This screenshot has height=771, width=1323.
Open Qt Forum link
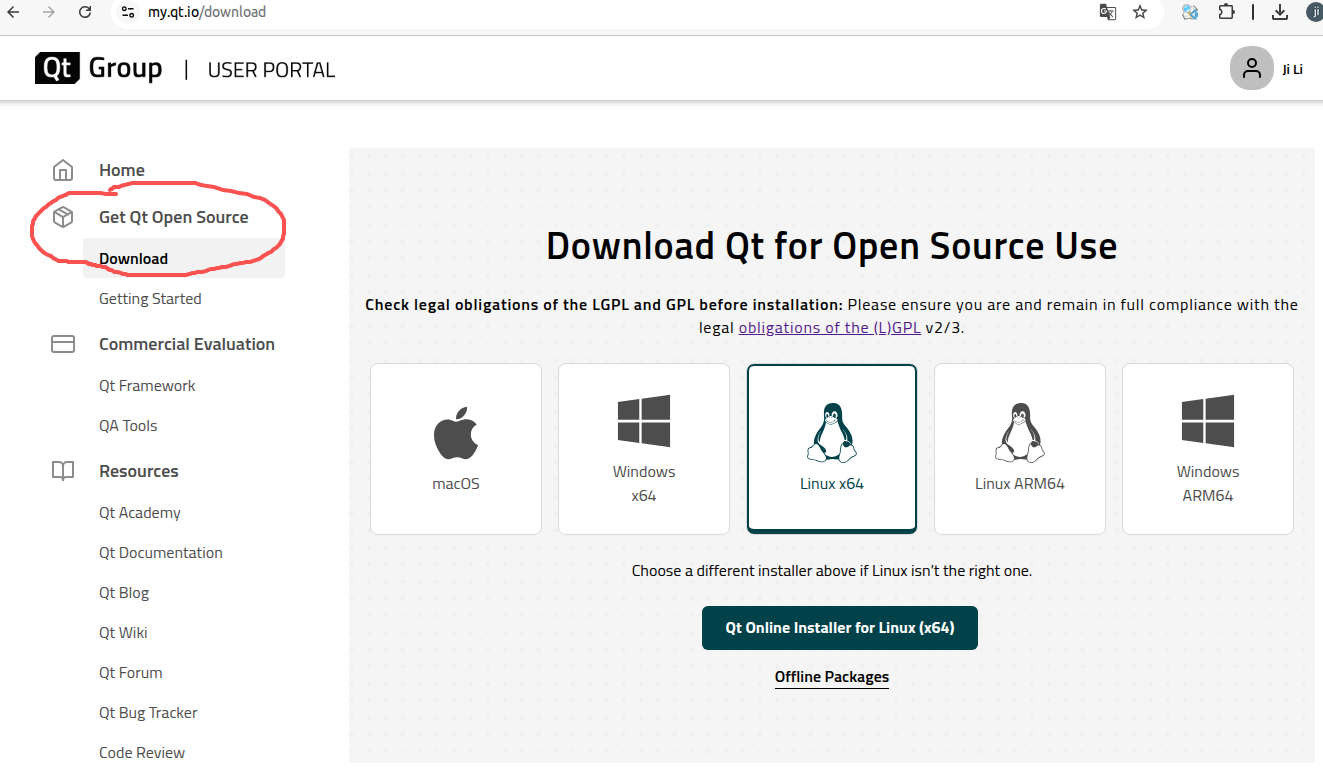pyautogui.click(x=131, y=672)
